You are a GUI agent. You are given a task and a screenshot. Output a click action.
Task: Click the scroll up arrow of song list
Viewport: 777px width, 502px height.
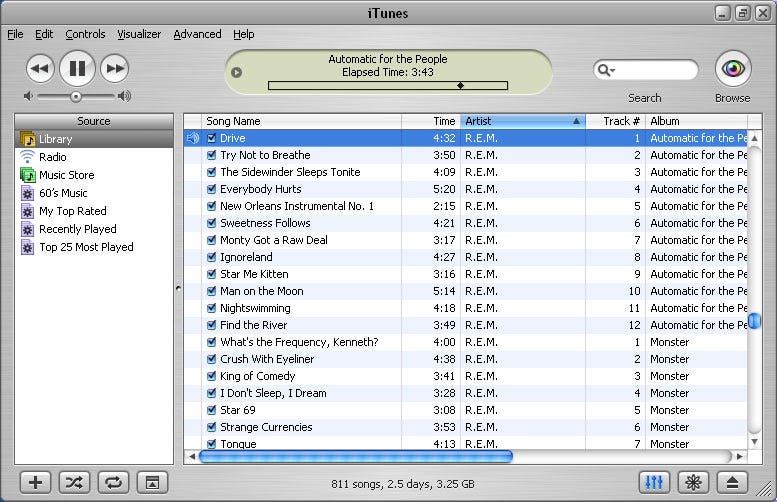pyautogui.click(x=754, y=138)
